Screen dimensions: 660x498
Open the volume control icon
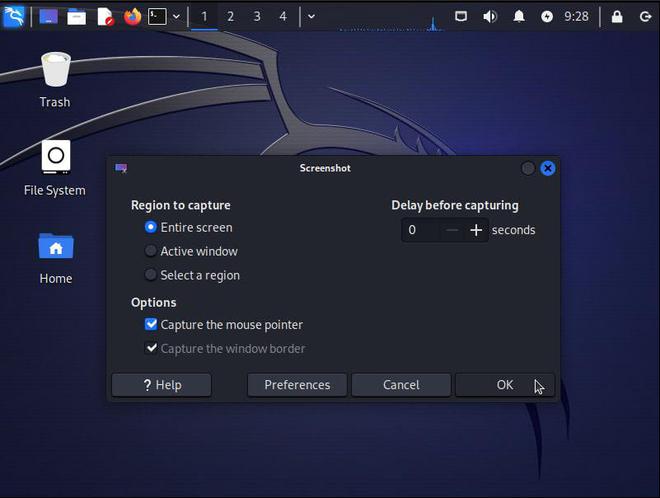point(490,17)
